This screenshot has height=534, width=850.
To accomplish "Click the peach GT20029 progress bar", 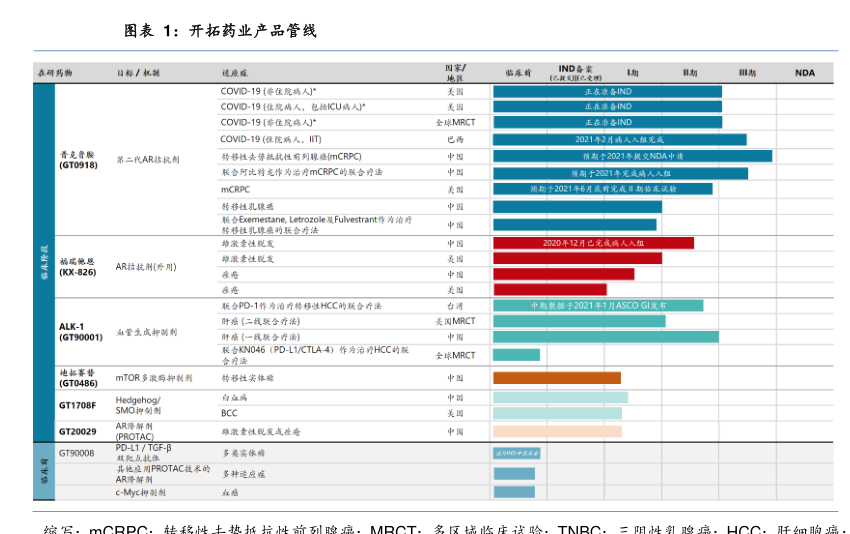I will tap(557, 431).
